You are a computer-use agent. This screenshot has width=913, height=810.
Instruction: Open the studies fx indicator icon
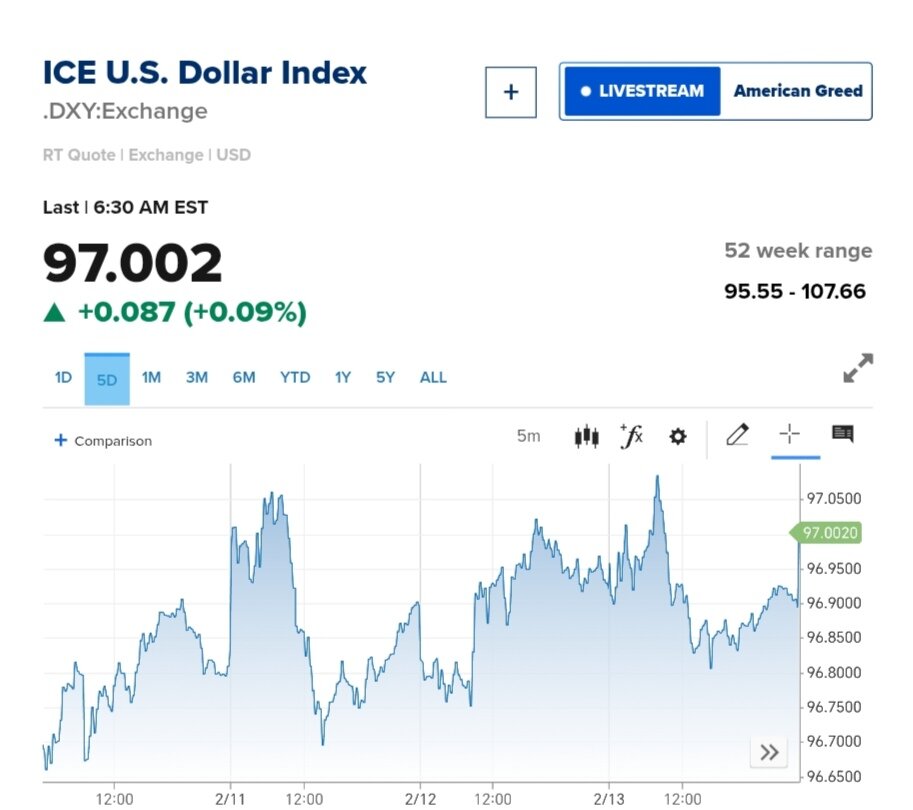632,436
